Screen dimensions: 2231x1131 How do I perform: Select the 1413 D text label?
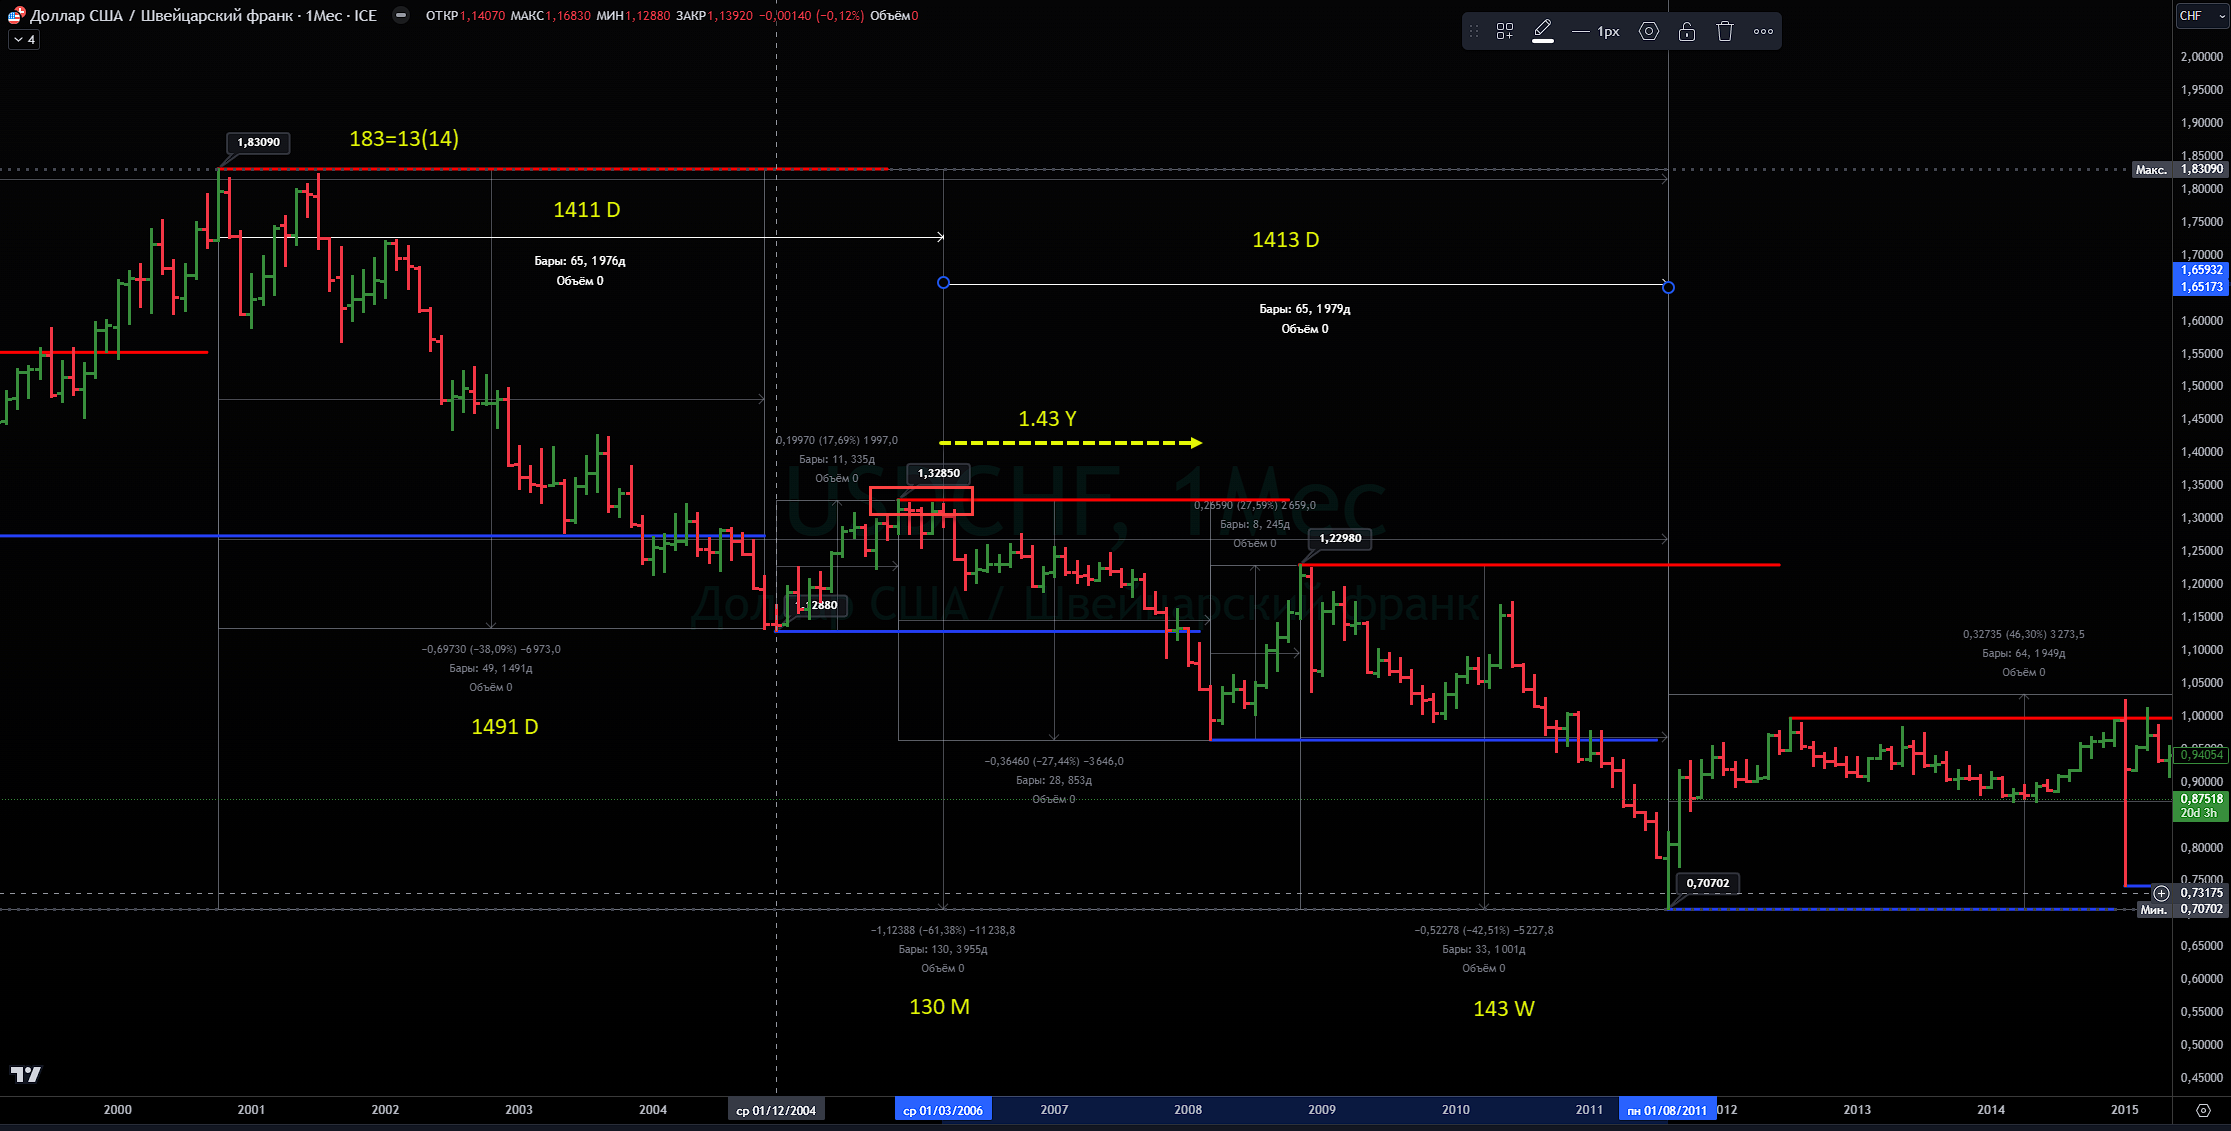point(1286,240)
